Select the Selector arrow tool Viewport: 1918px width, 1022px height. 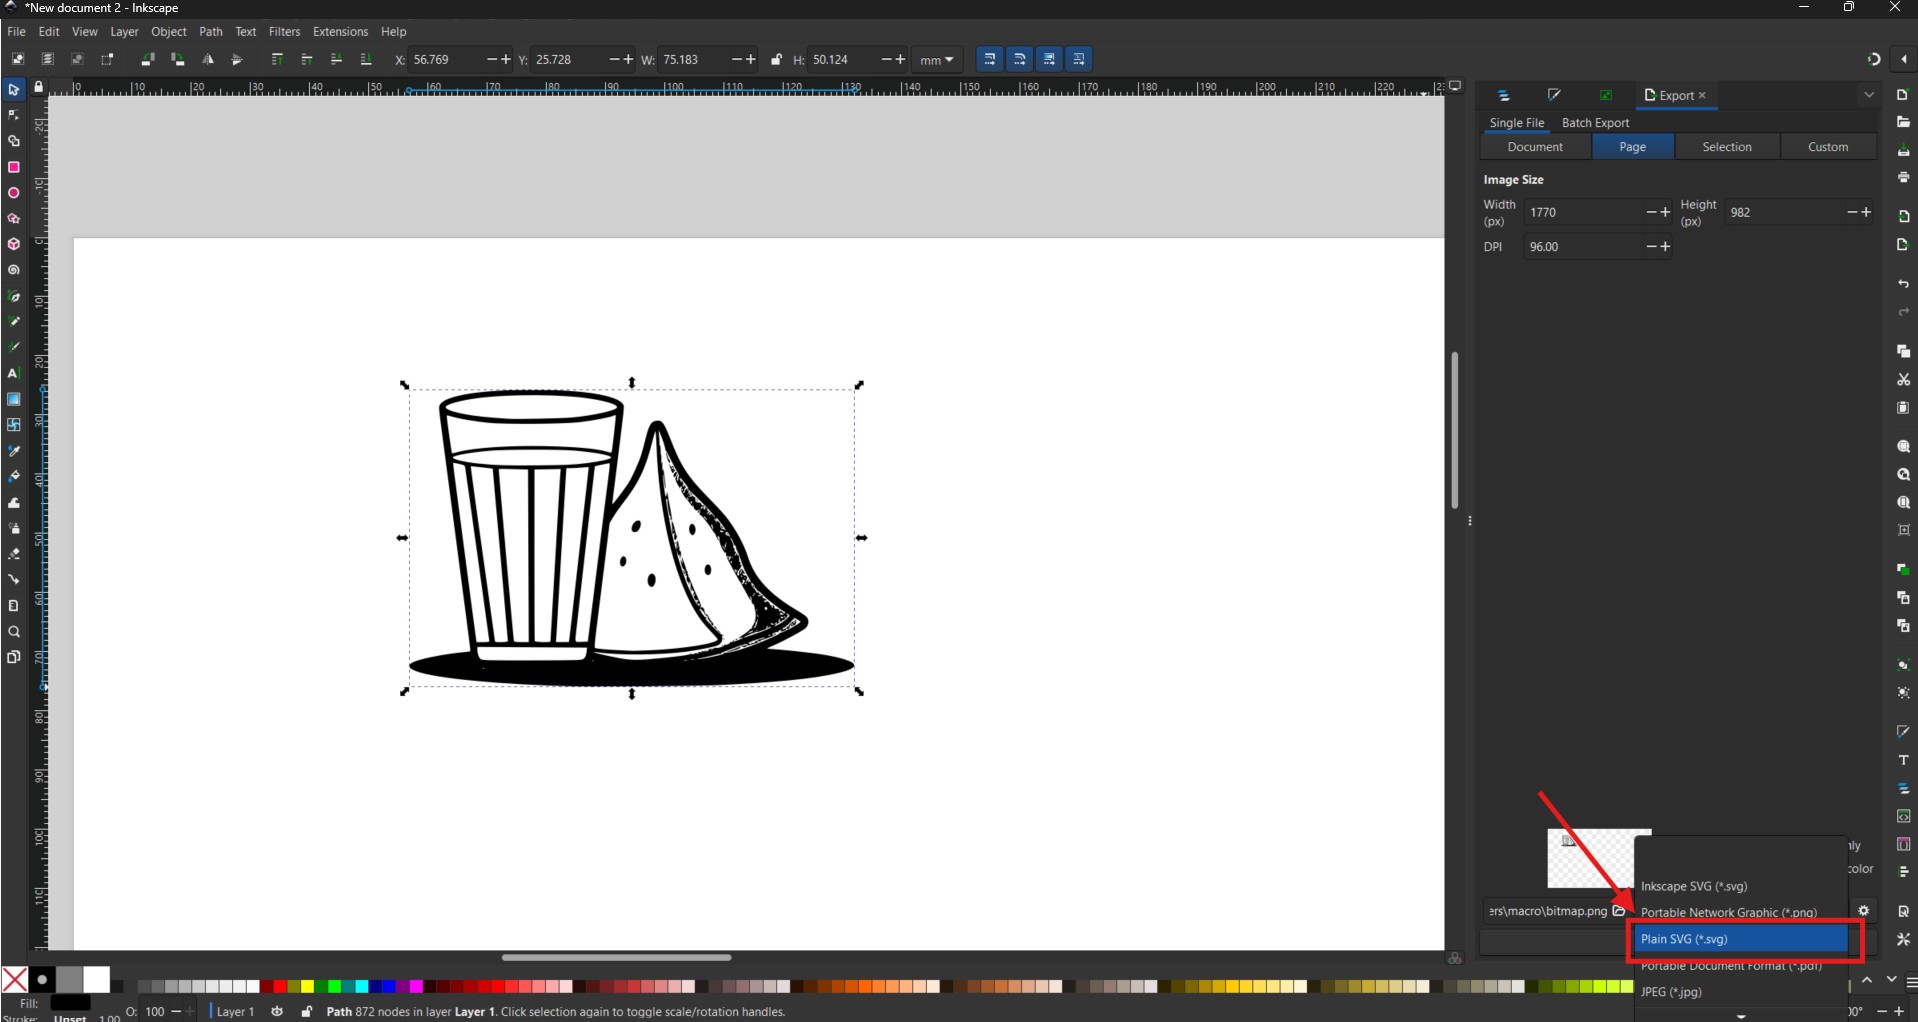14,90
